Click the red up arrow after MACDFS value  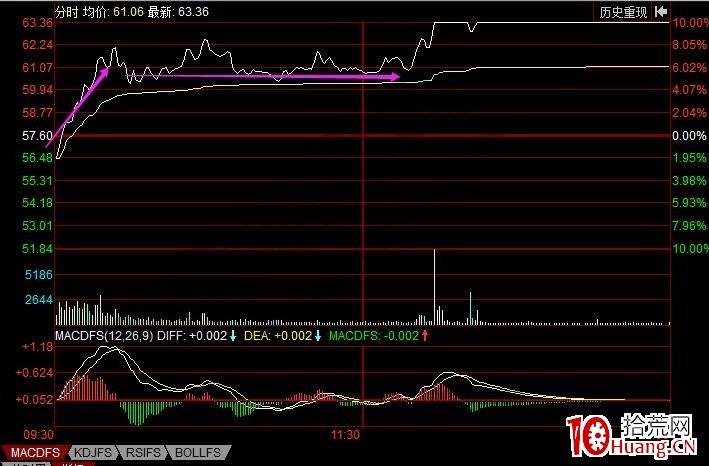(425, 336)
